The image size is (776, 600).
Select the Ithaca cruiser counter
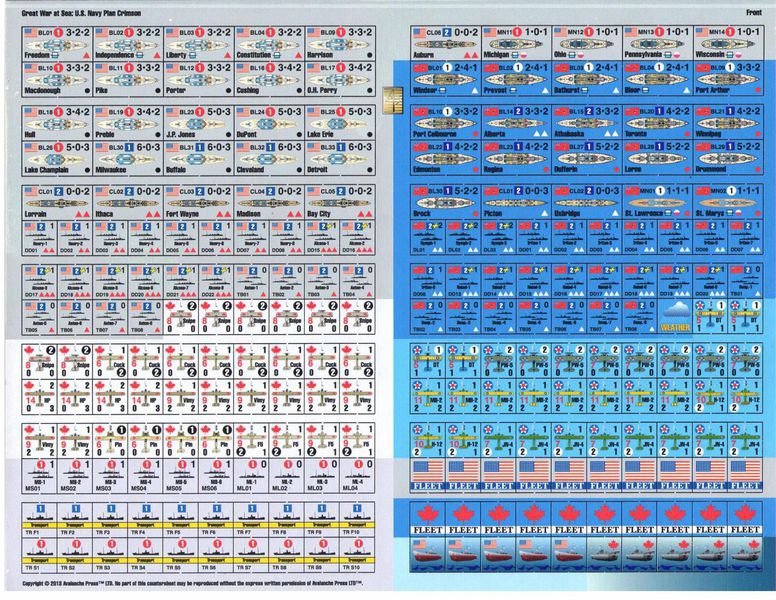point(128,202)
